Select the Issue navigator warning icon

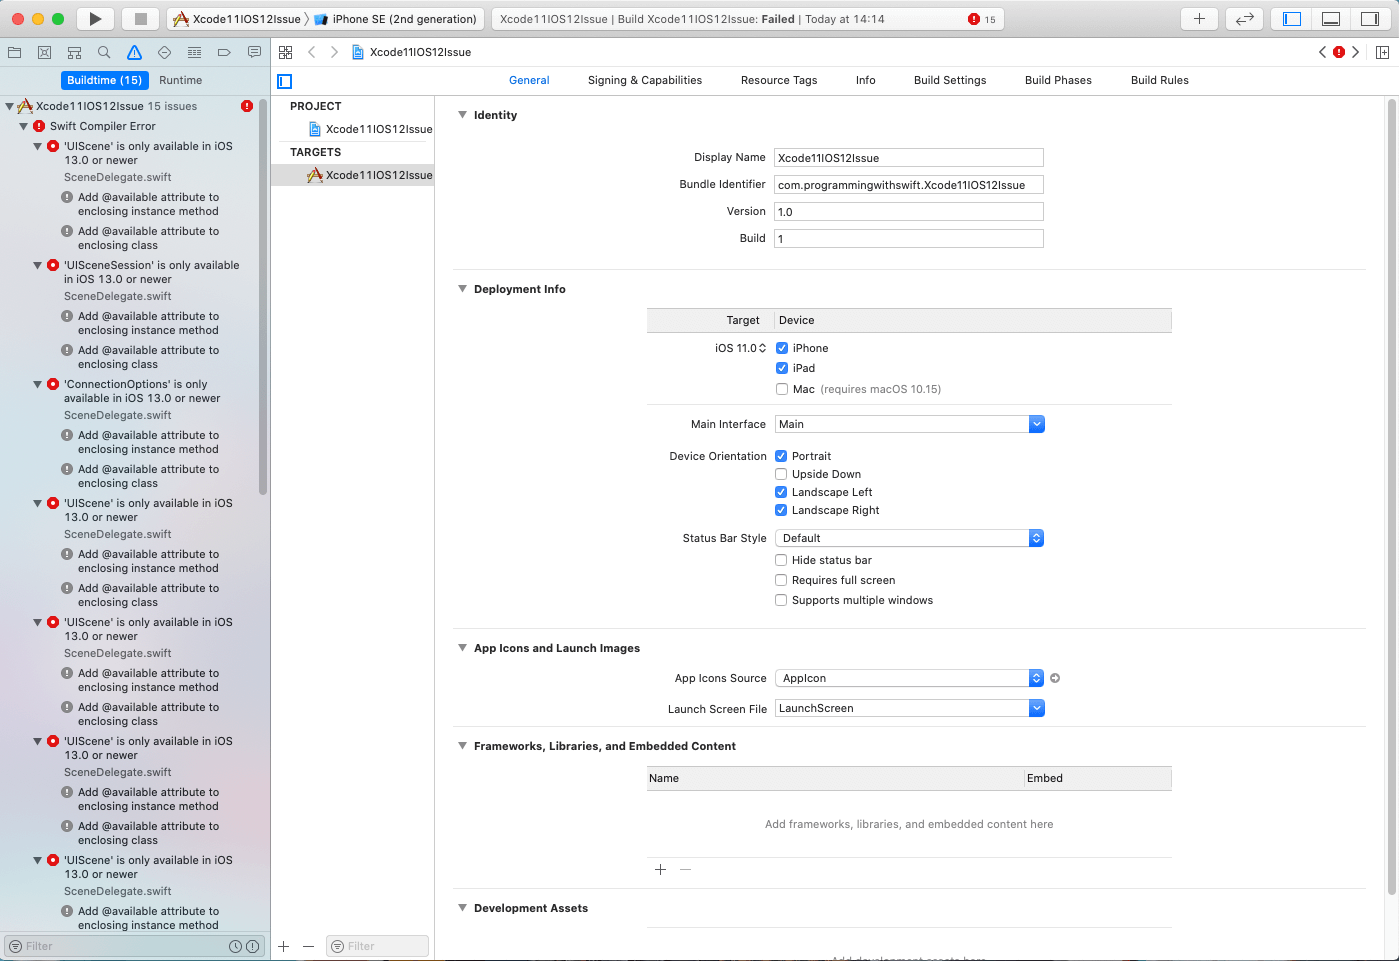tap(134, 52)
